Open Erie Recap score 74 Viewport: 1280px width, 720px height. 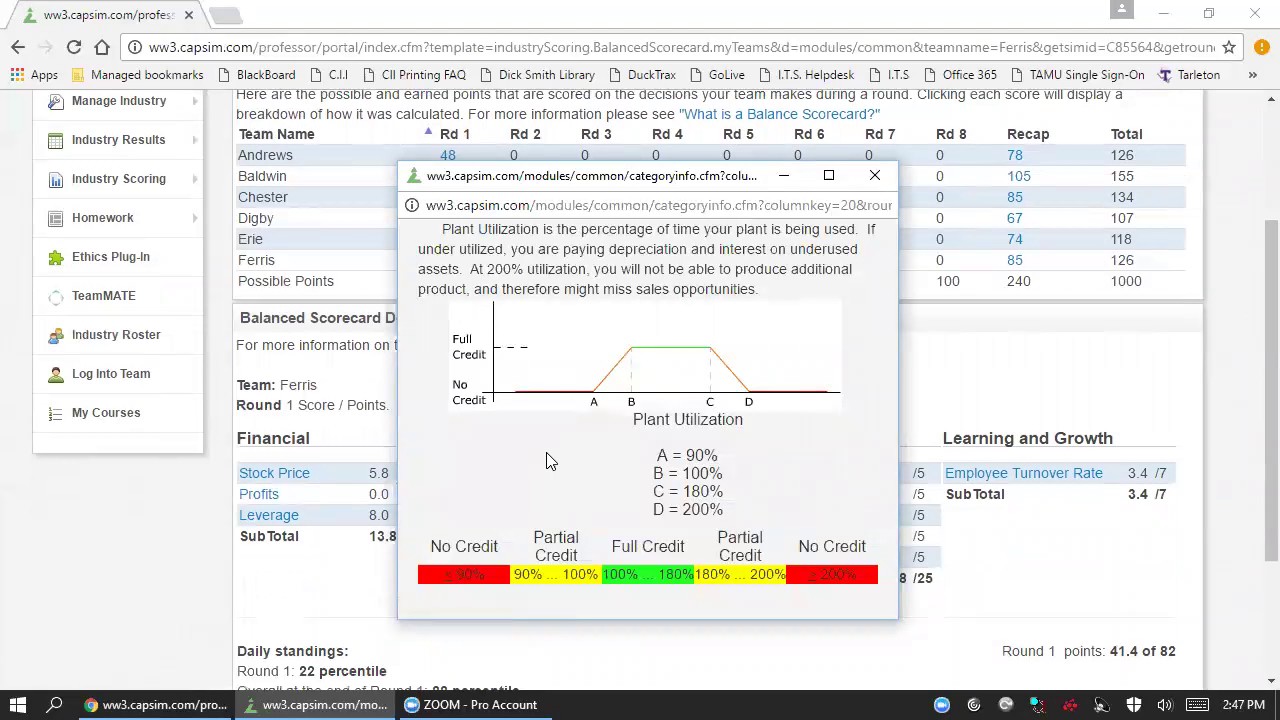pos(1015,239)
